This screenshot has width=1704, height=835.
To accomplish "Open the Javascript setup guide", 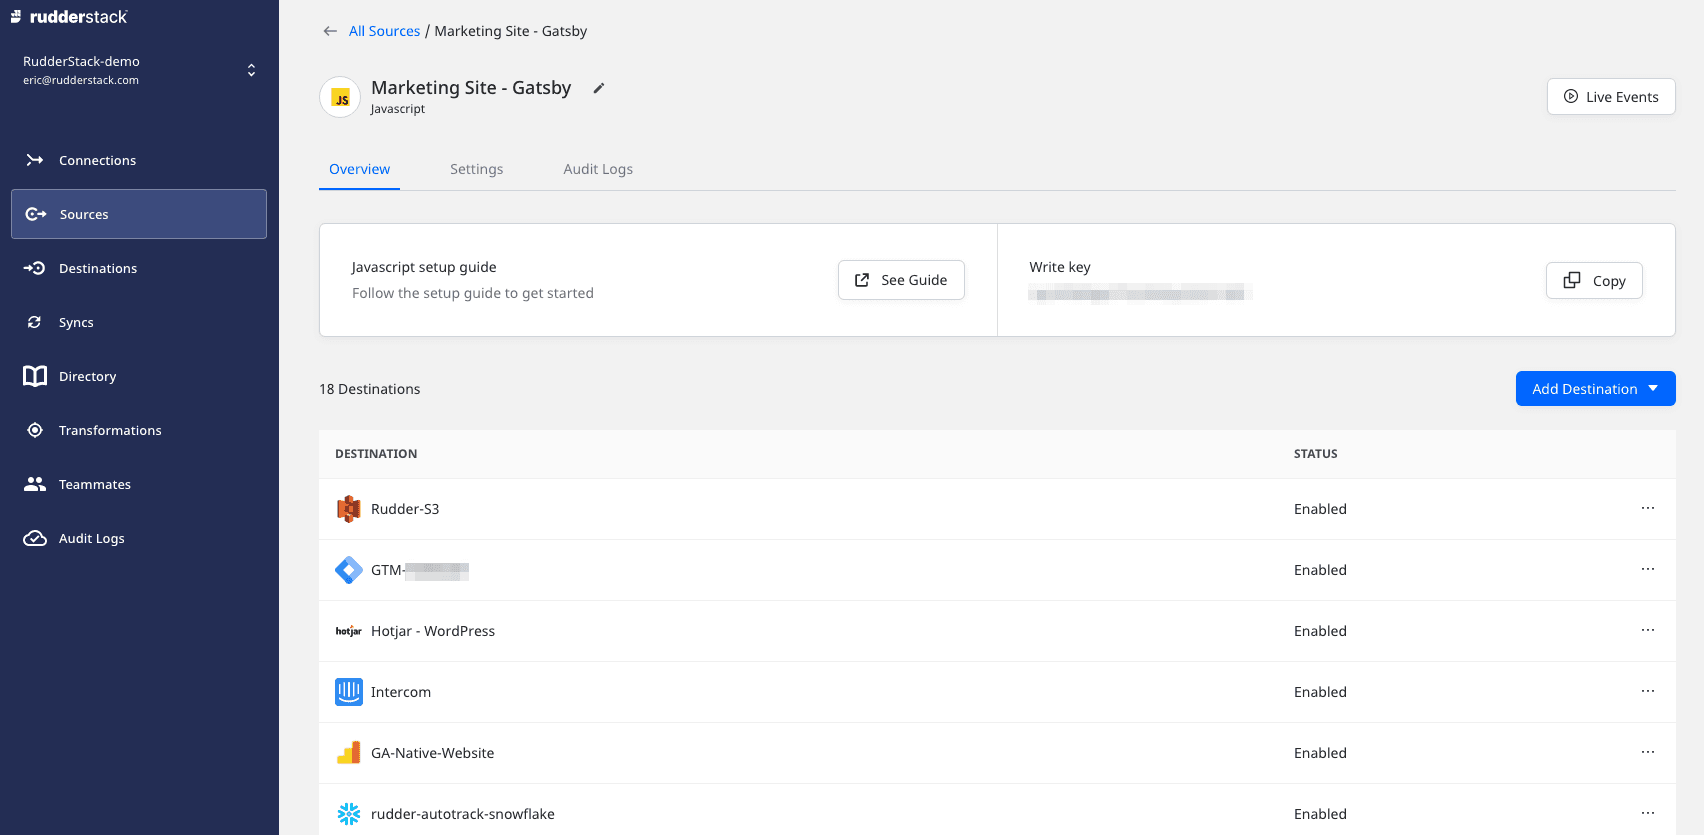I will (900, 280).
